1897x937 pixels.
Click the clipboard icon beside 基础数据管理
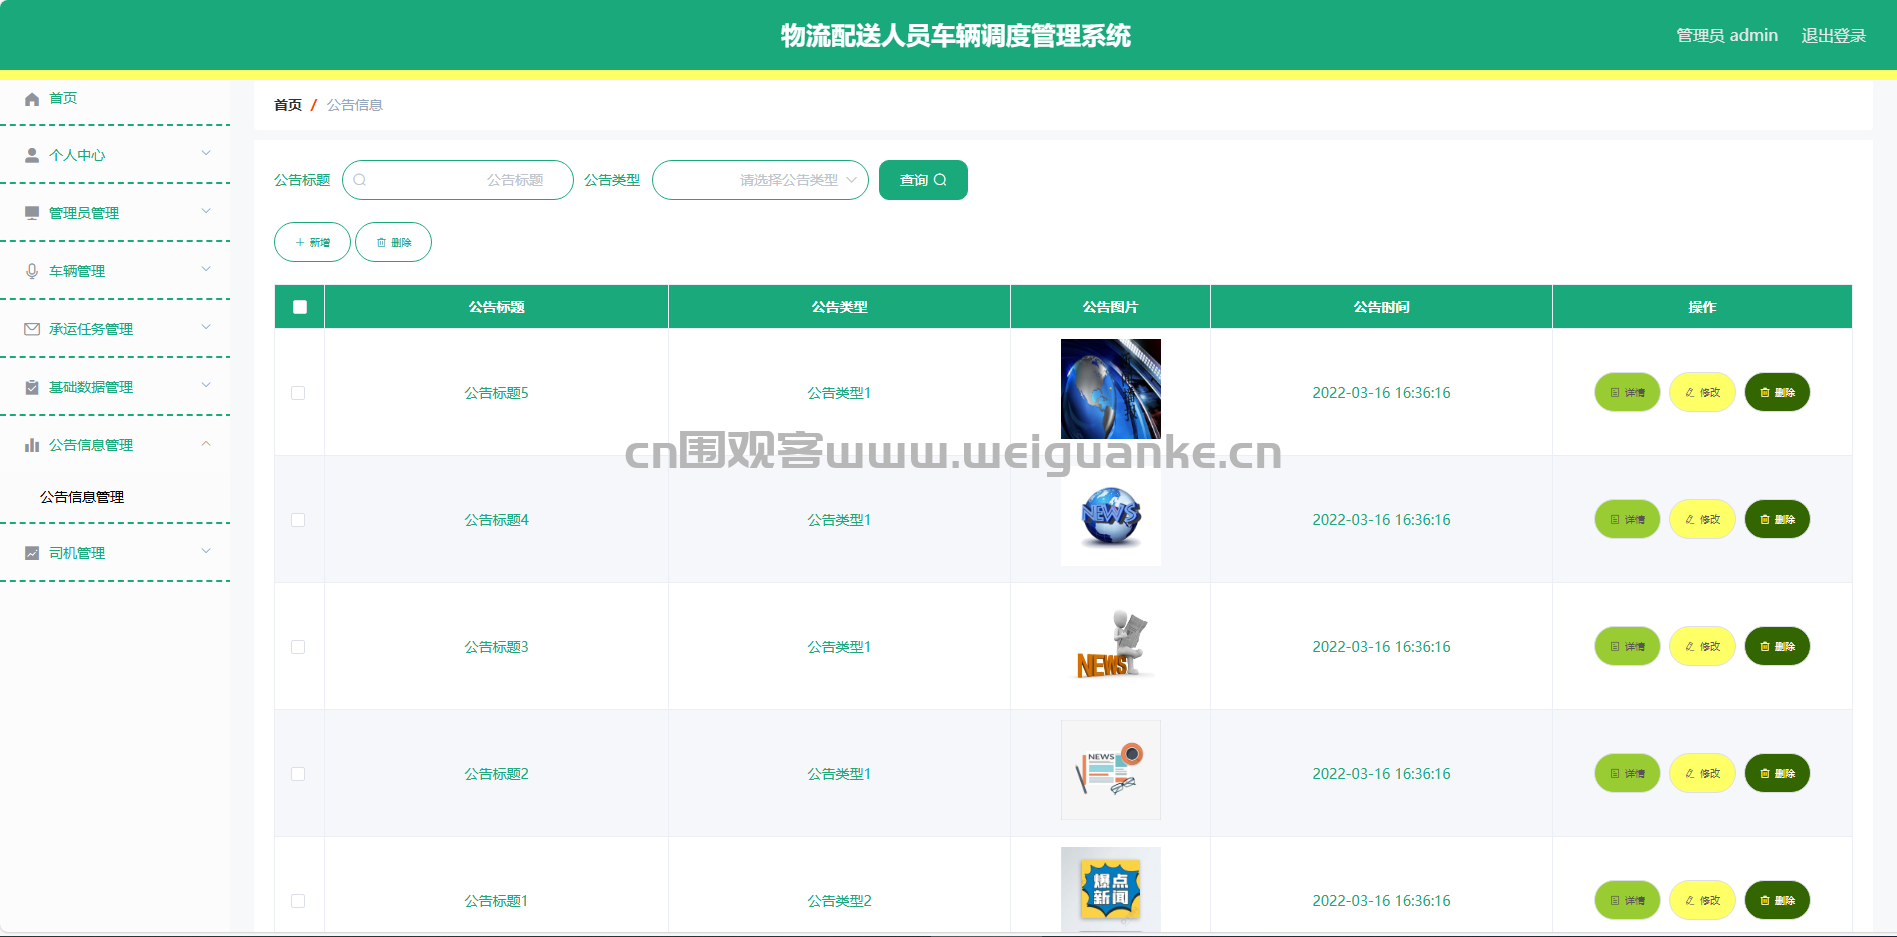(x=32, y=387)
